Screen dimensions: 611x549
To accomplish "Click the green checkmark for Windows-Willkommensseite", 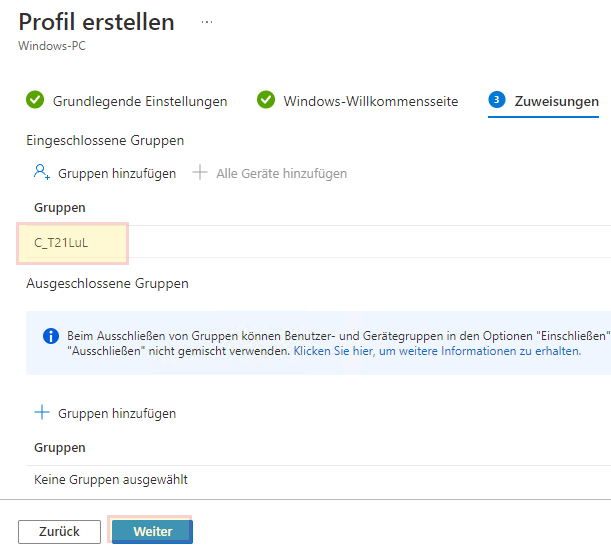I will click(266, 100).
